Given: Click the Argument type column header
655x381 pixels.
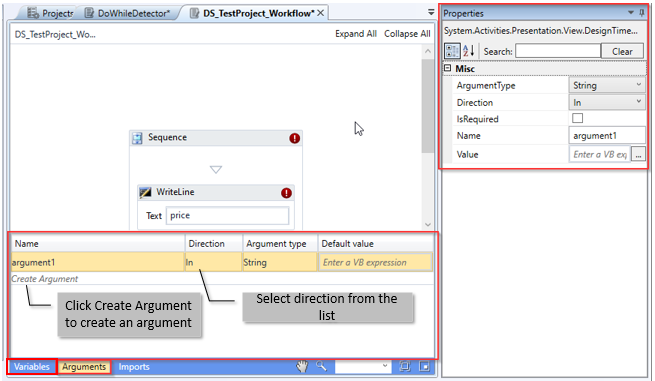Looking at the screenshot, I should [280, 244].
